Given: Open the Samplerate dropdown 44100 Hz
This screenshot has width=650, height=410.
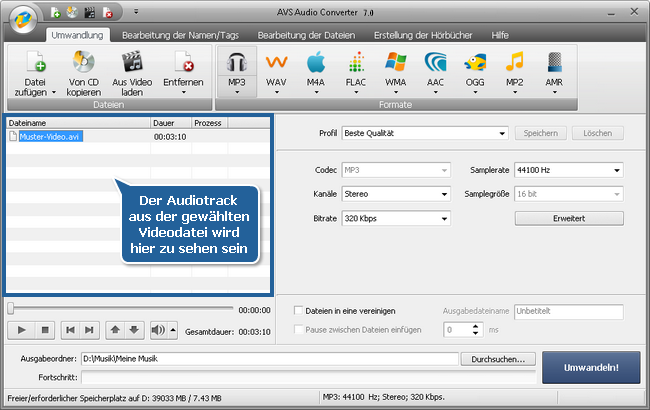Looking at the screenshot, I should (x=569, y=170).
